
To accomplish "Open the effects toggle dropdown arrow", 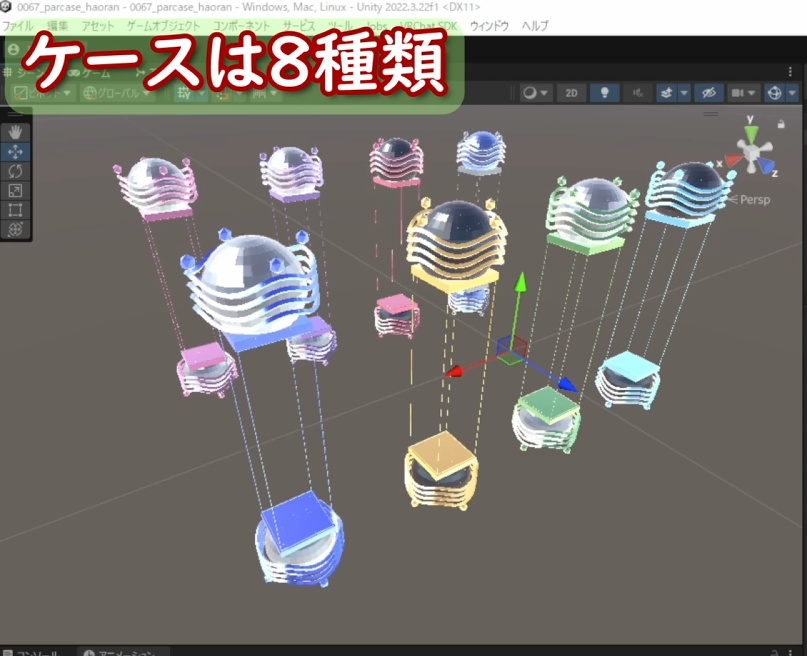I will [x=682, y=91].
